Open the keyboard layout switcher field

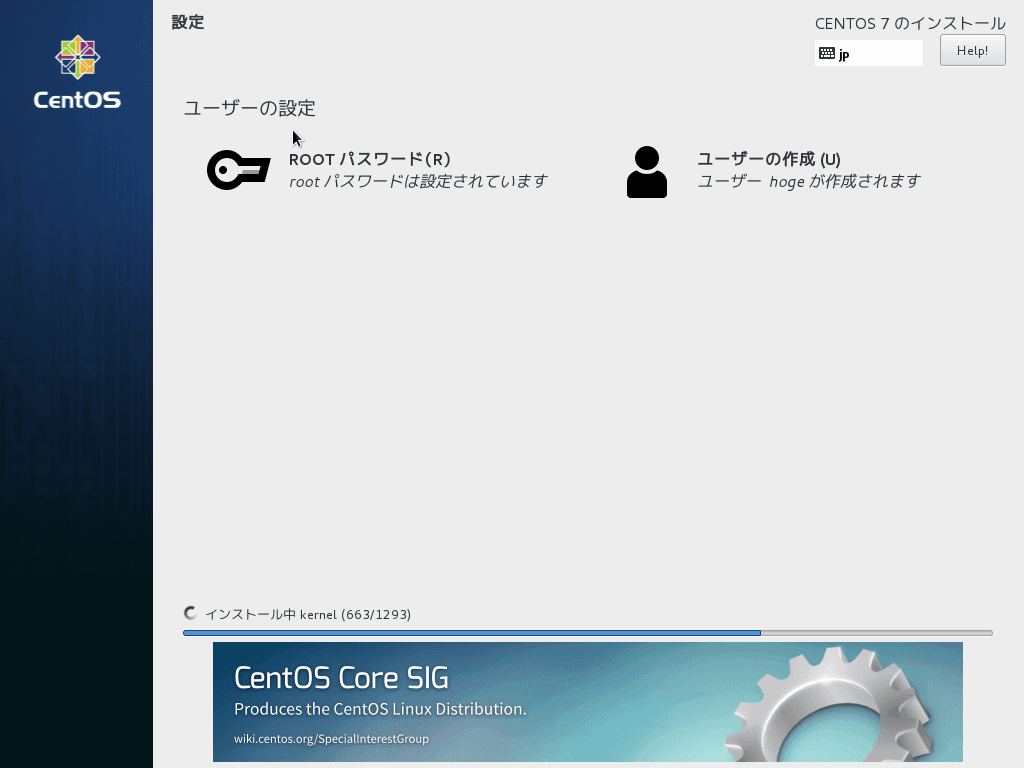[x=868, y=53]
